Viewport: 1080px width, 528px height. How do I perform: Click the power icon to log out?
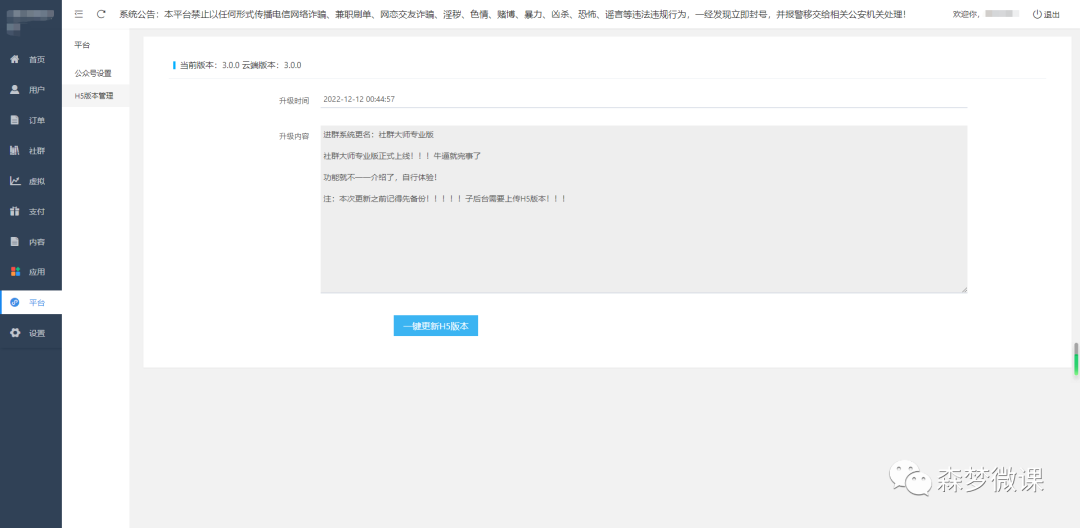[x=1037, y=14]
